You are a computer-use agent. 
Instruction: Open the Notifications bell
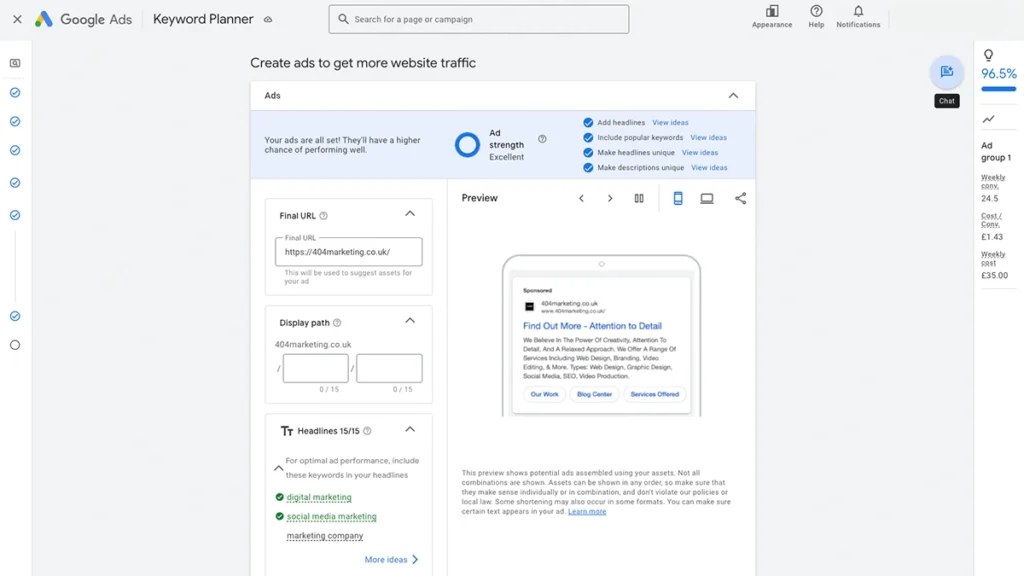[858, 16]
